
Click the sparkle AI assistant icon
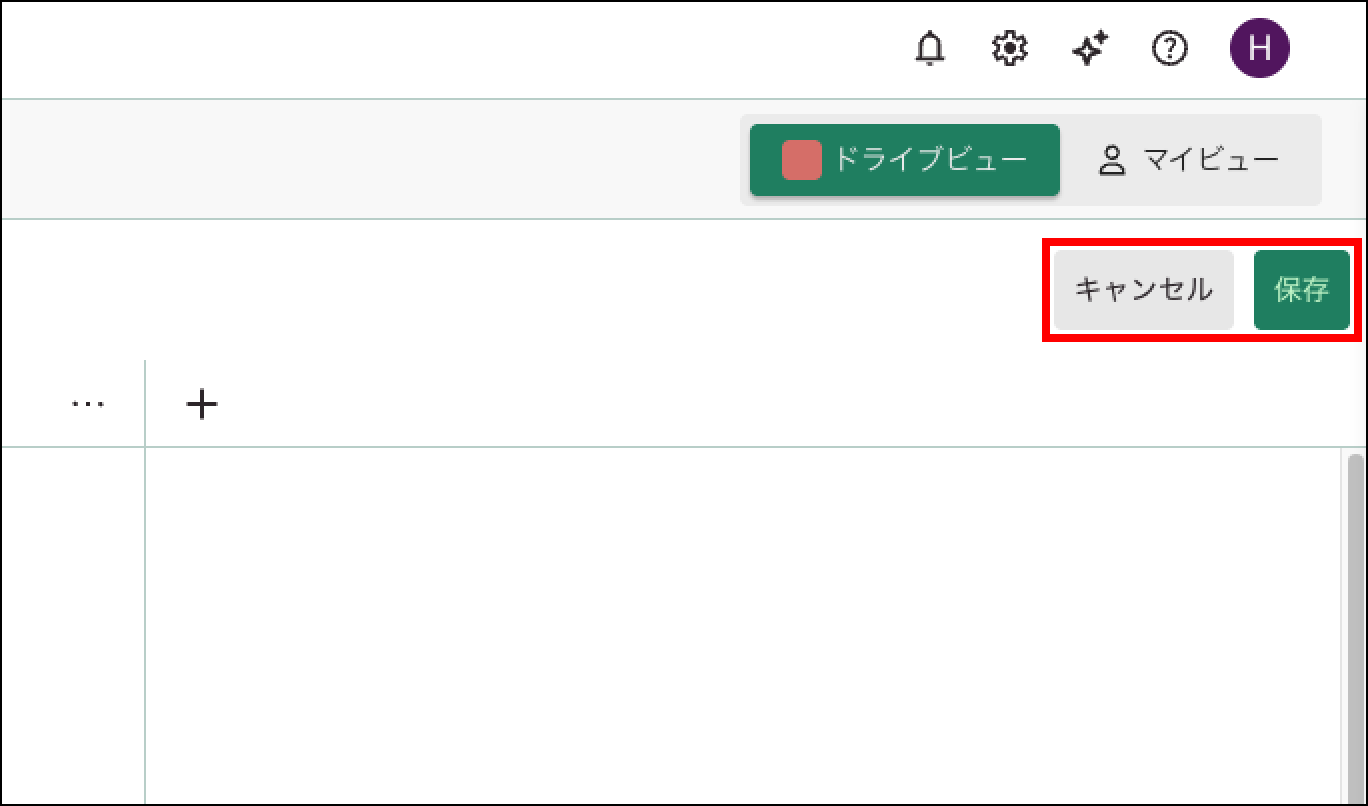[1090, 48]
